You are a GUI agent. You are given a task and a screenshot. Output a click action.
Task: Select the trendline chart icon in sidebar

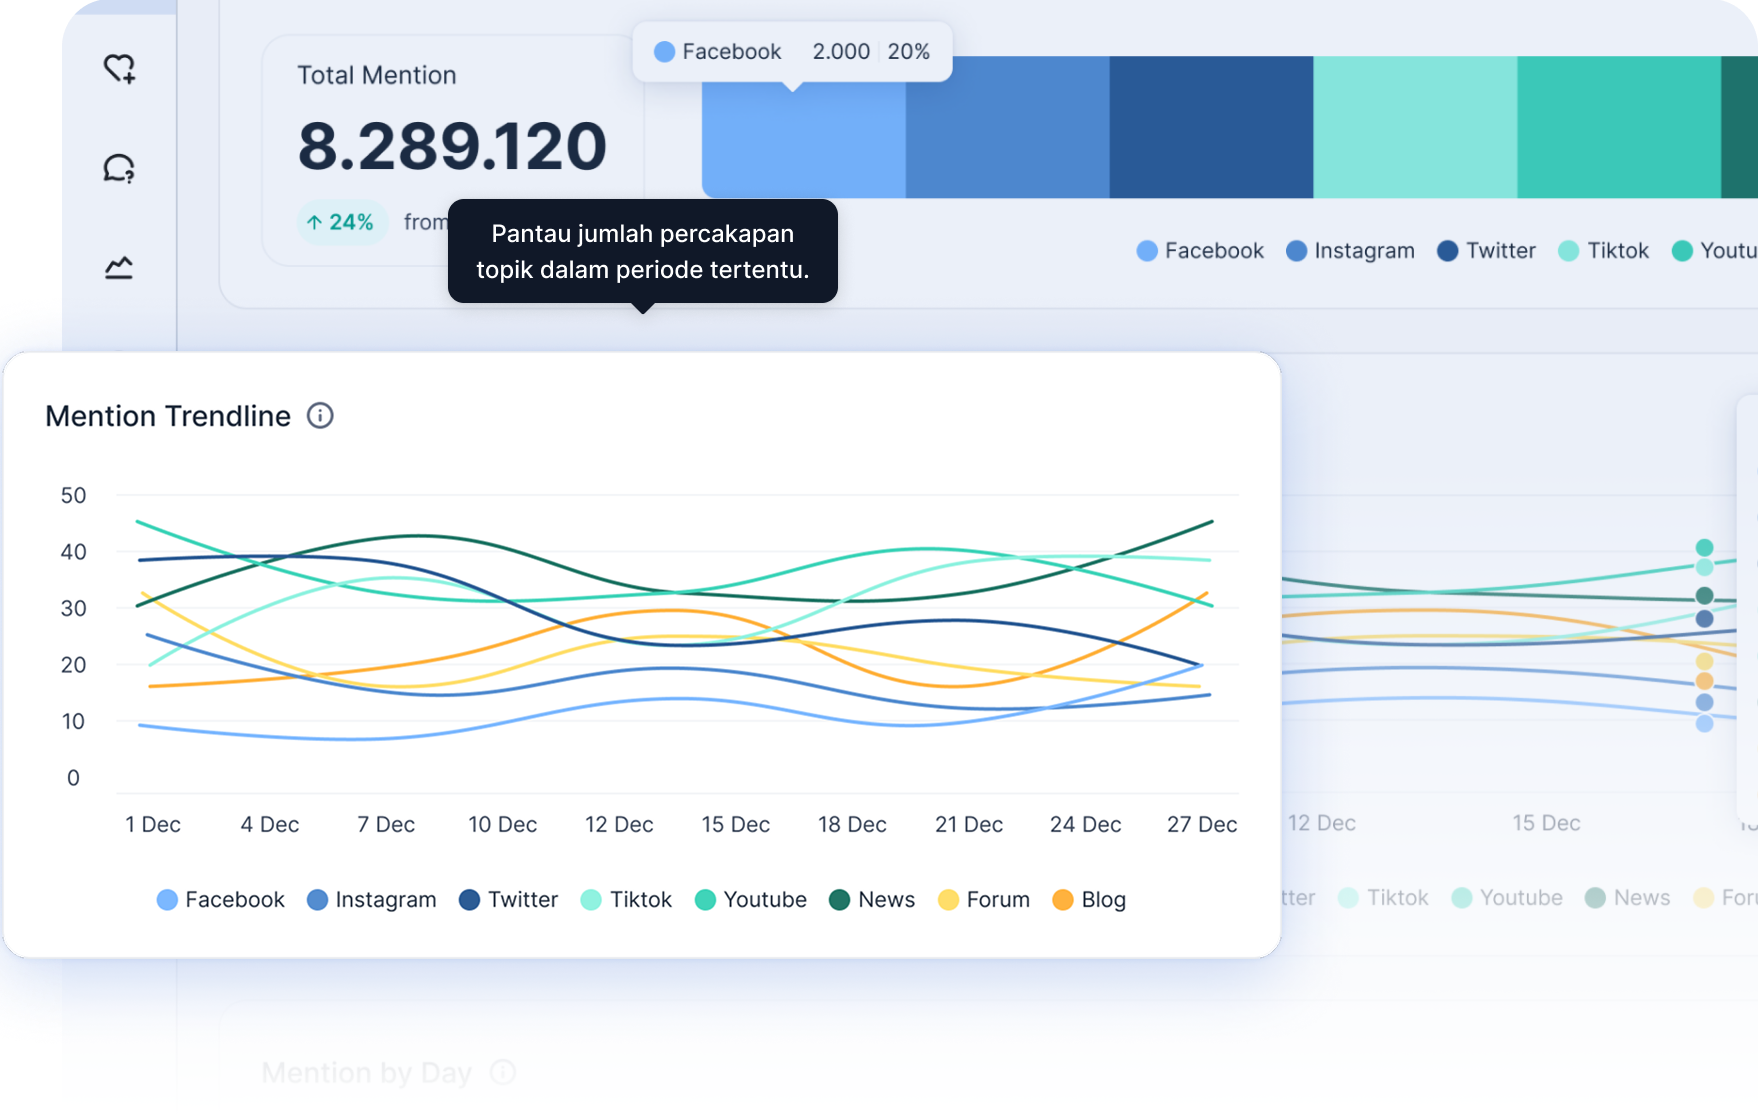(119, 267)
